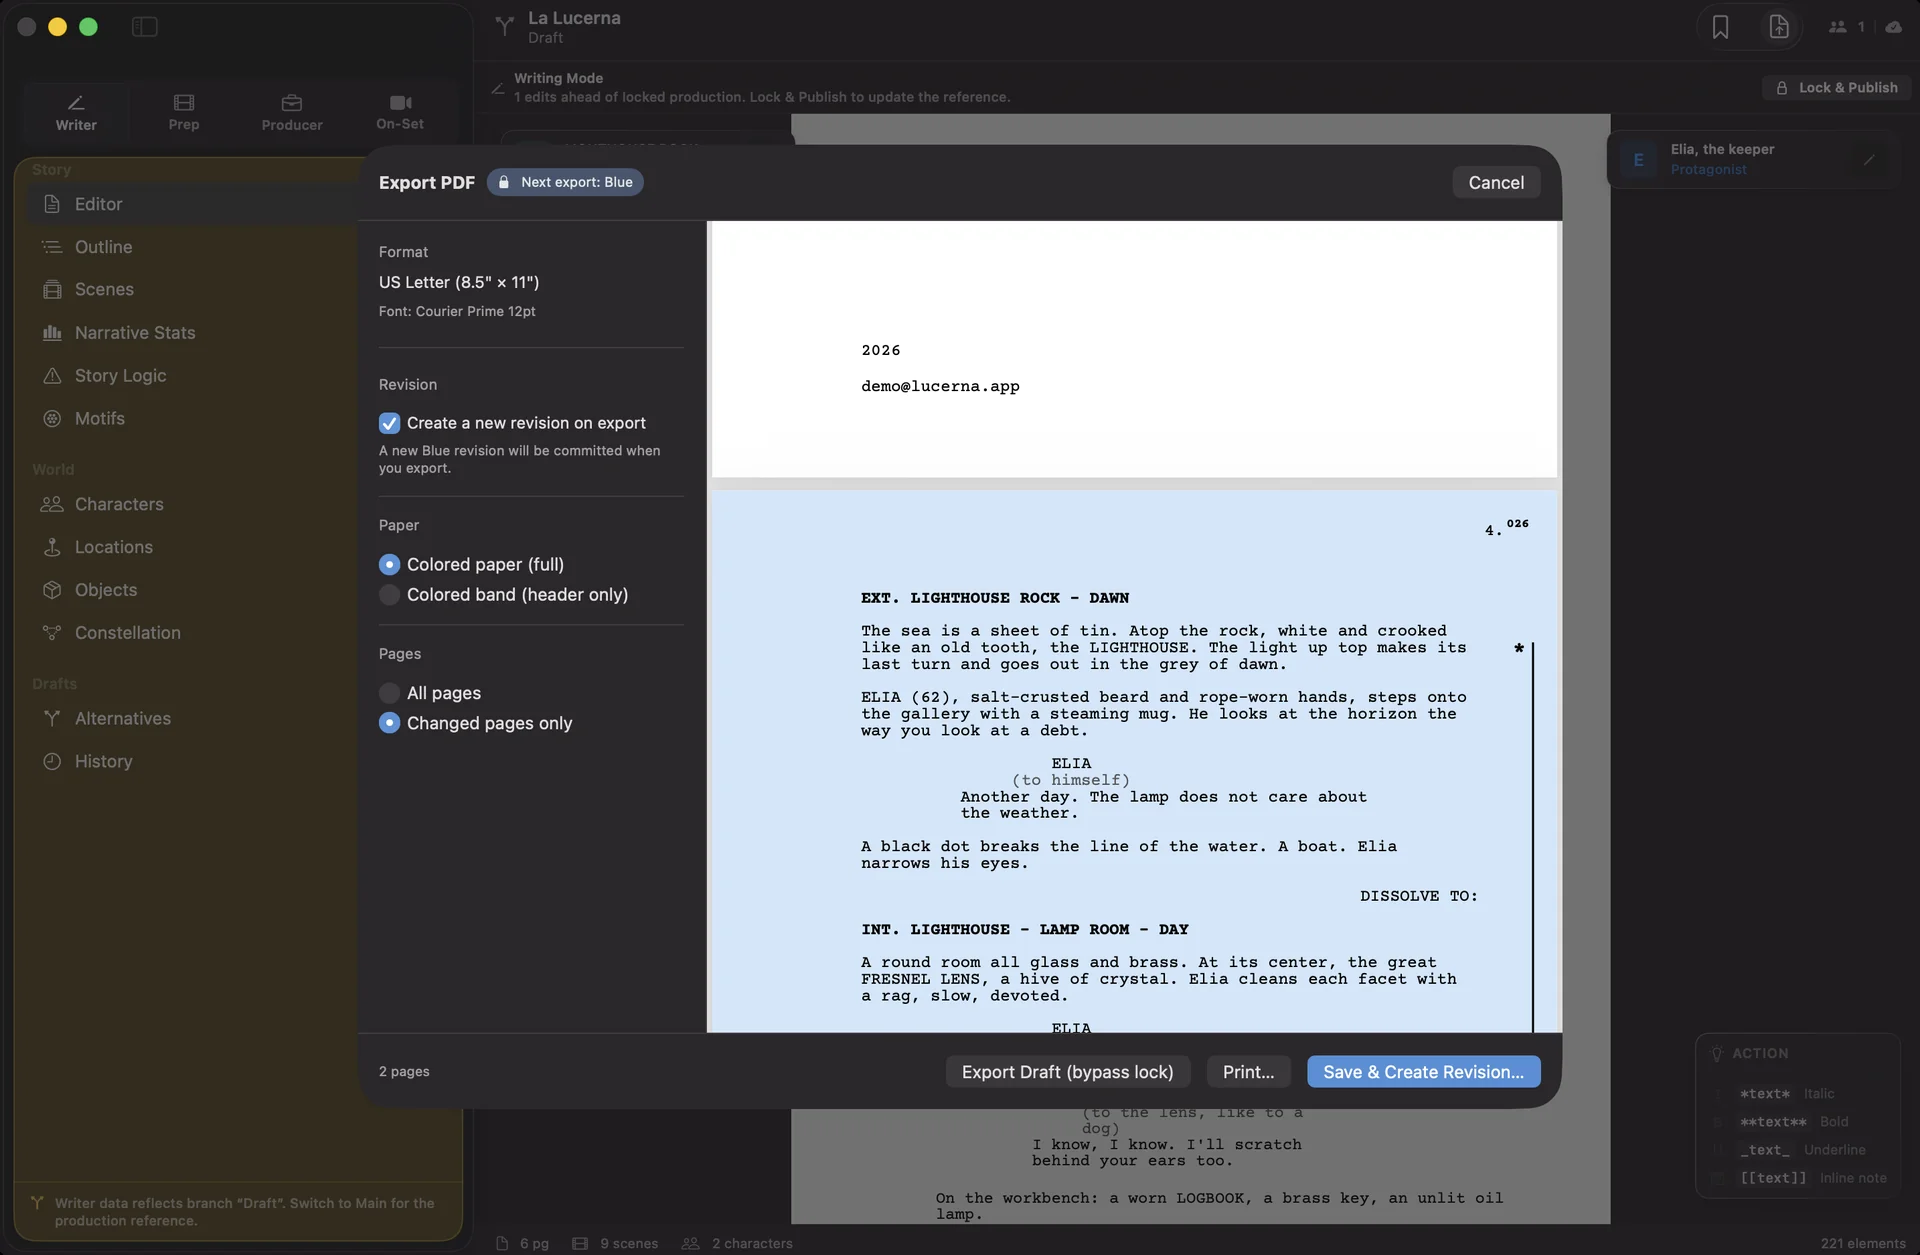1920x1255 pixels.
Task: Click Save & Create Revision... button
Action: pyautogui.click(x=1423, y=1072)
